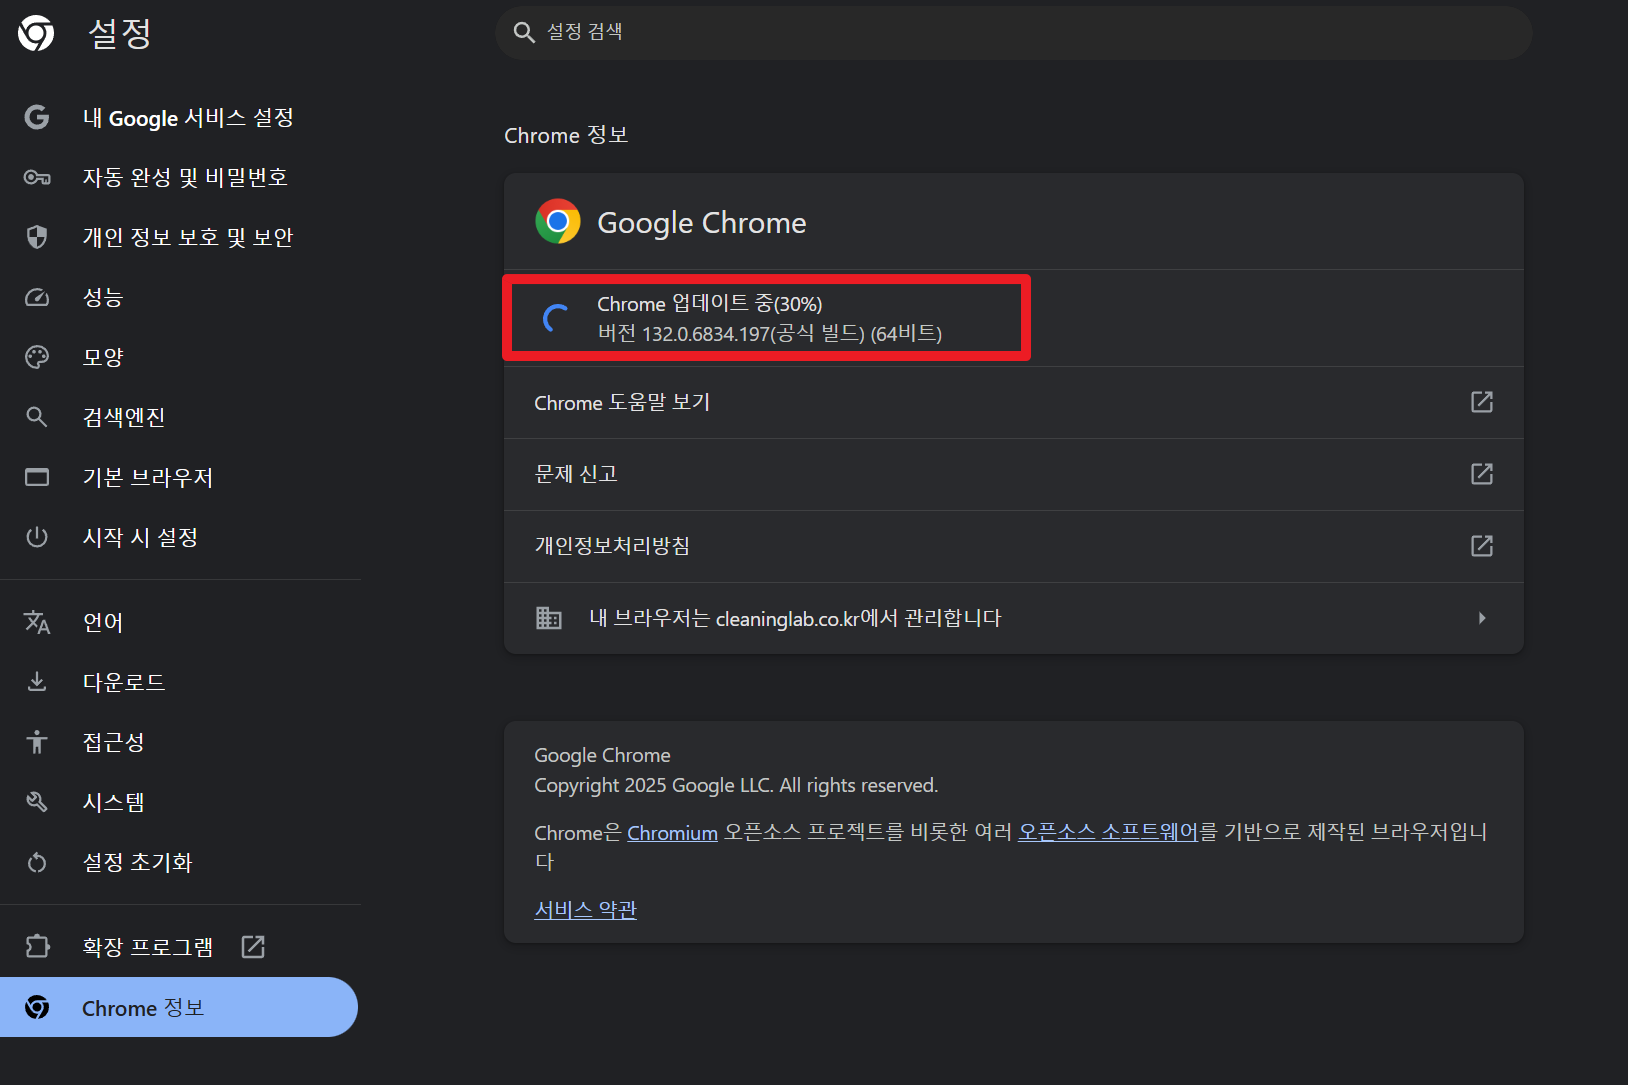Open external link icon for 문제 신고

coord(1482,474)
